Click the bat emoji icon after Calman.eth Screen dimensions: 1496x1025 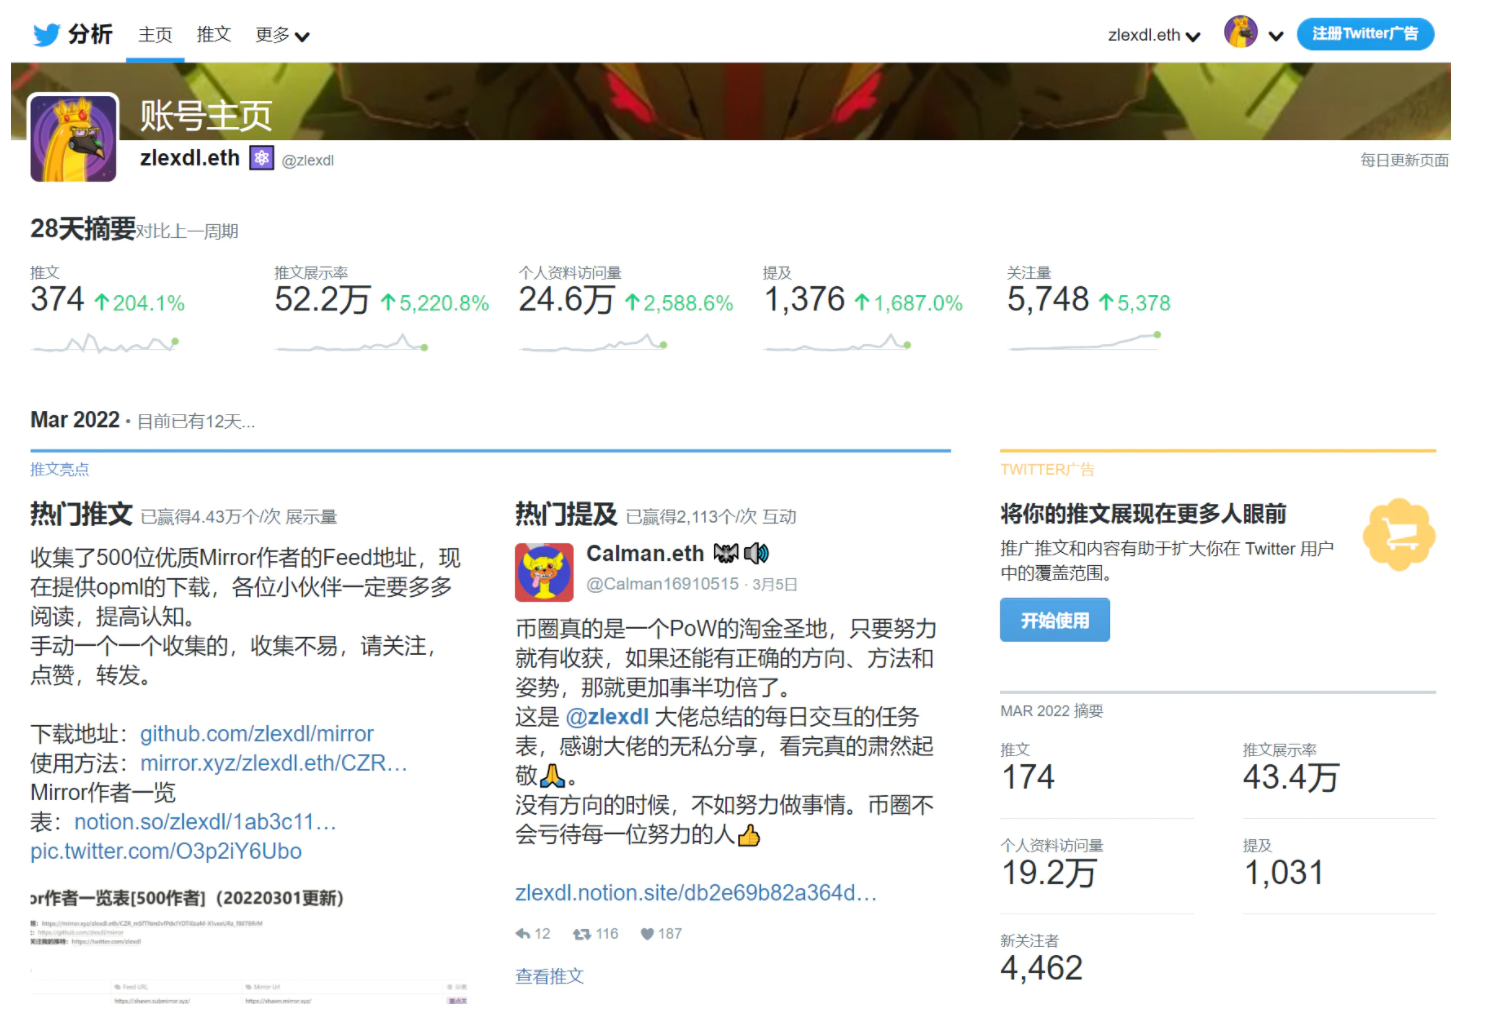(726, 553)
